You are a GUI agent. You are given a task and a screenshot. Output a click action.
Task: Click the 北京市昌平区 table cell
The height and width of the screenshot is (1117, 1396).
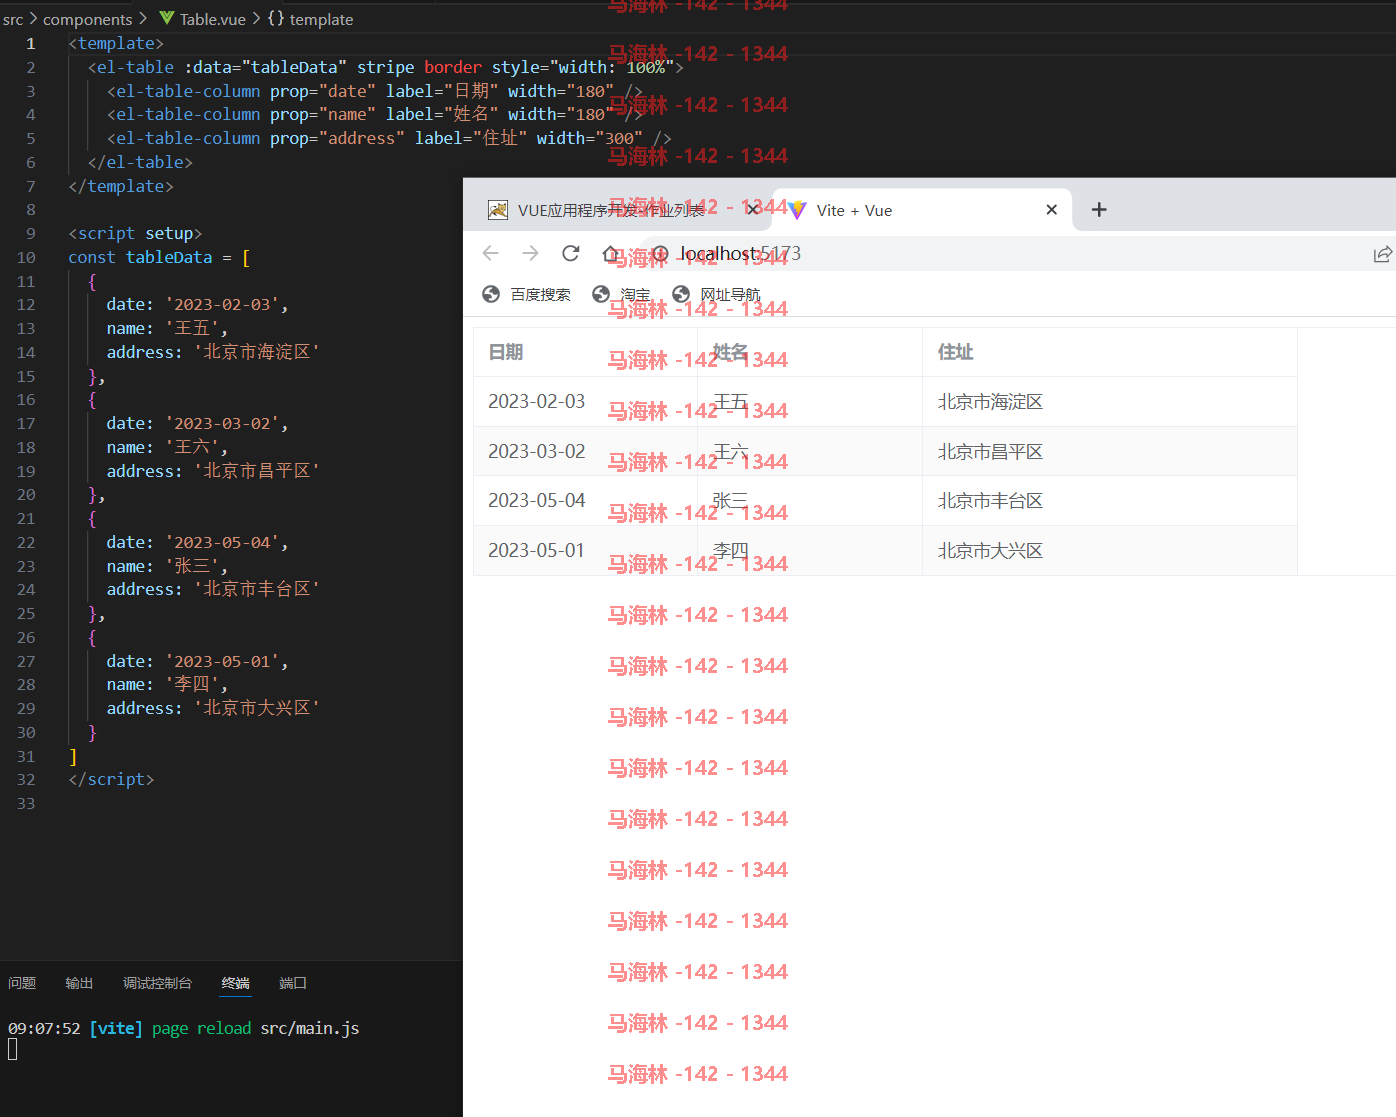pyautogui.click(x=1110, y=451)
